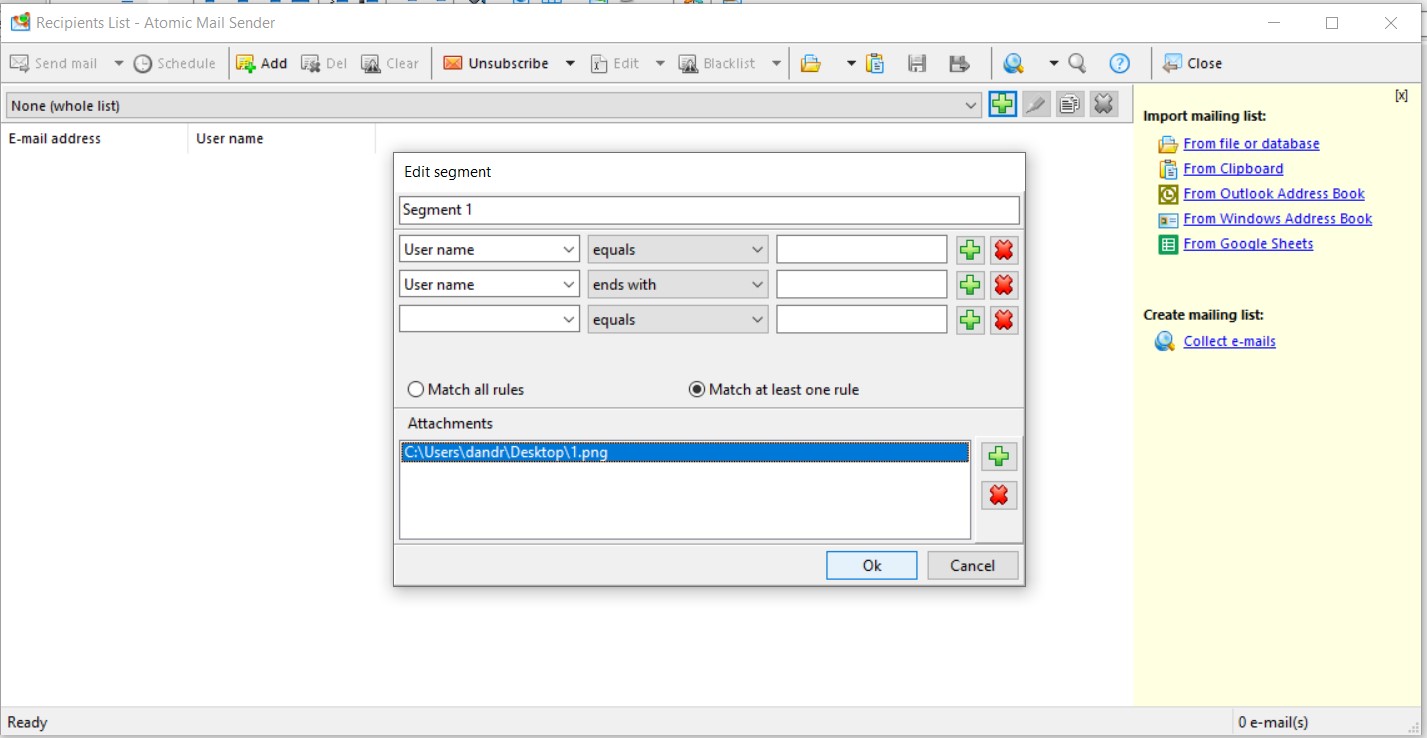Click the paste from clipboard toolbar icon
Screen dimensions: 1427x738
click(875, 63)
